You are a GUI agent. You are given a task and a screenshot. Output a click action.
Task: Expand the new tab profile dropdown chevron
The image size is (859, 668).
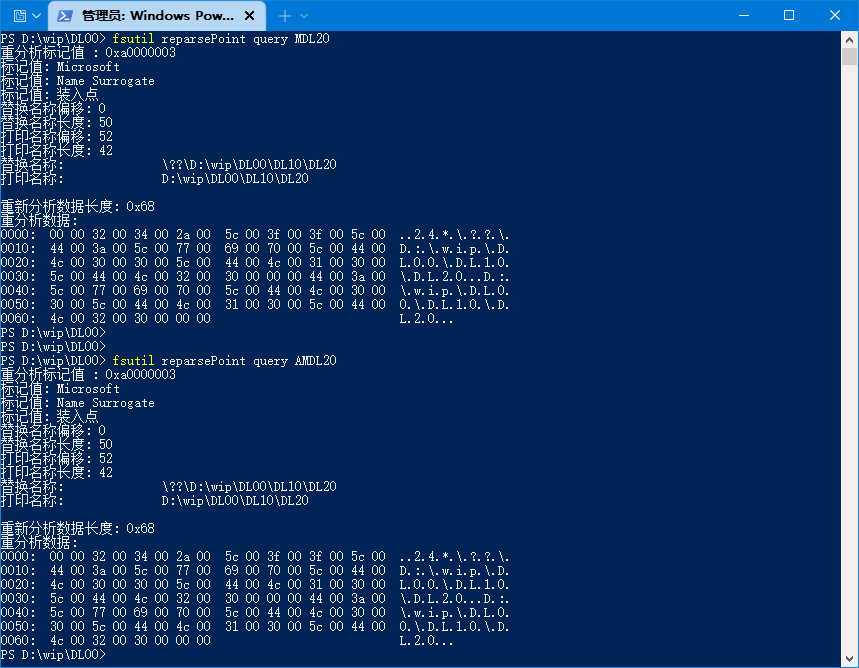point(304,16)
